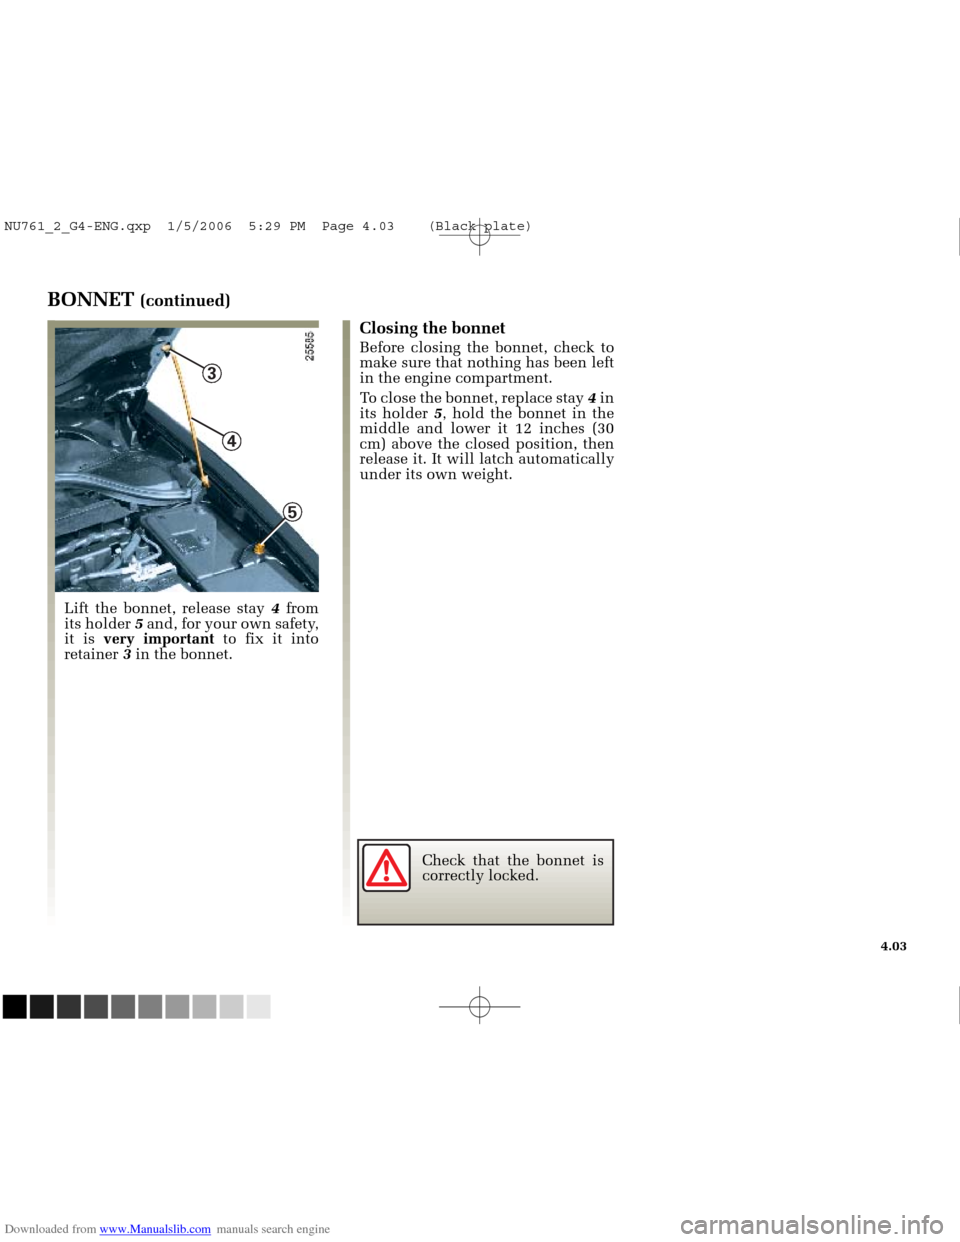Click the NU761_2_G4-ENG.qxp file name

(77, 227)
